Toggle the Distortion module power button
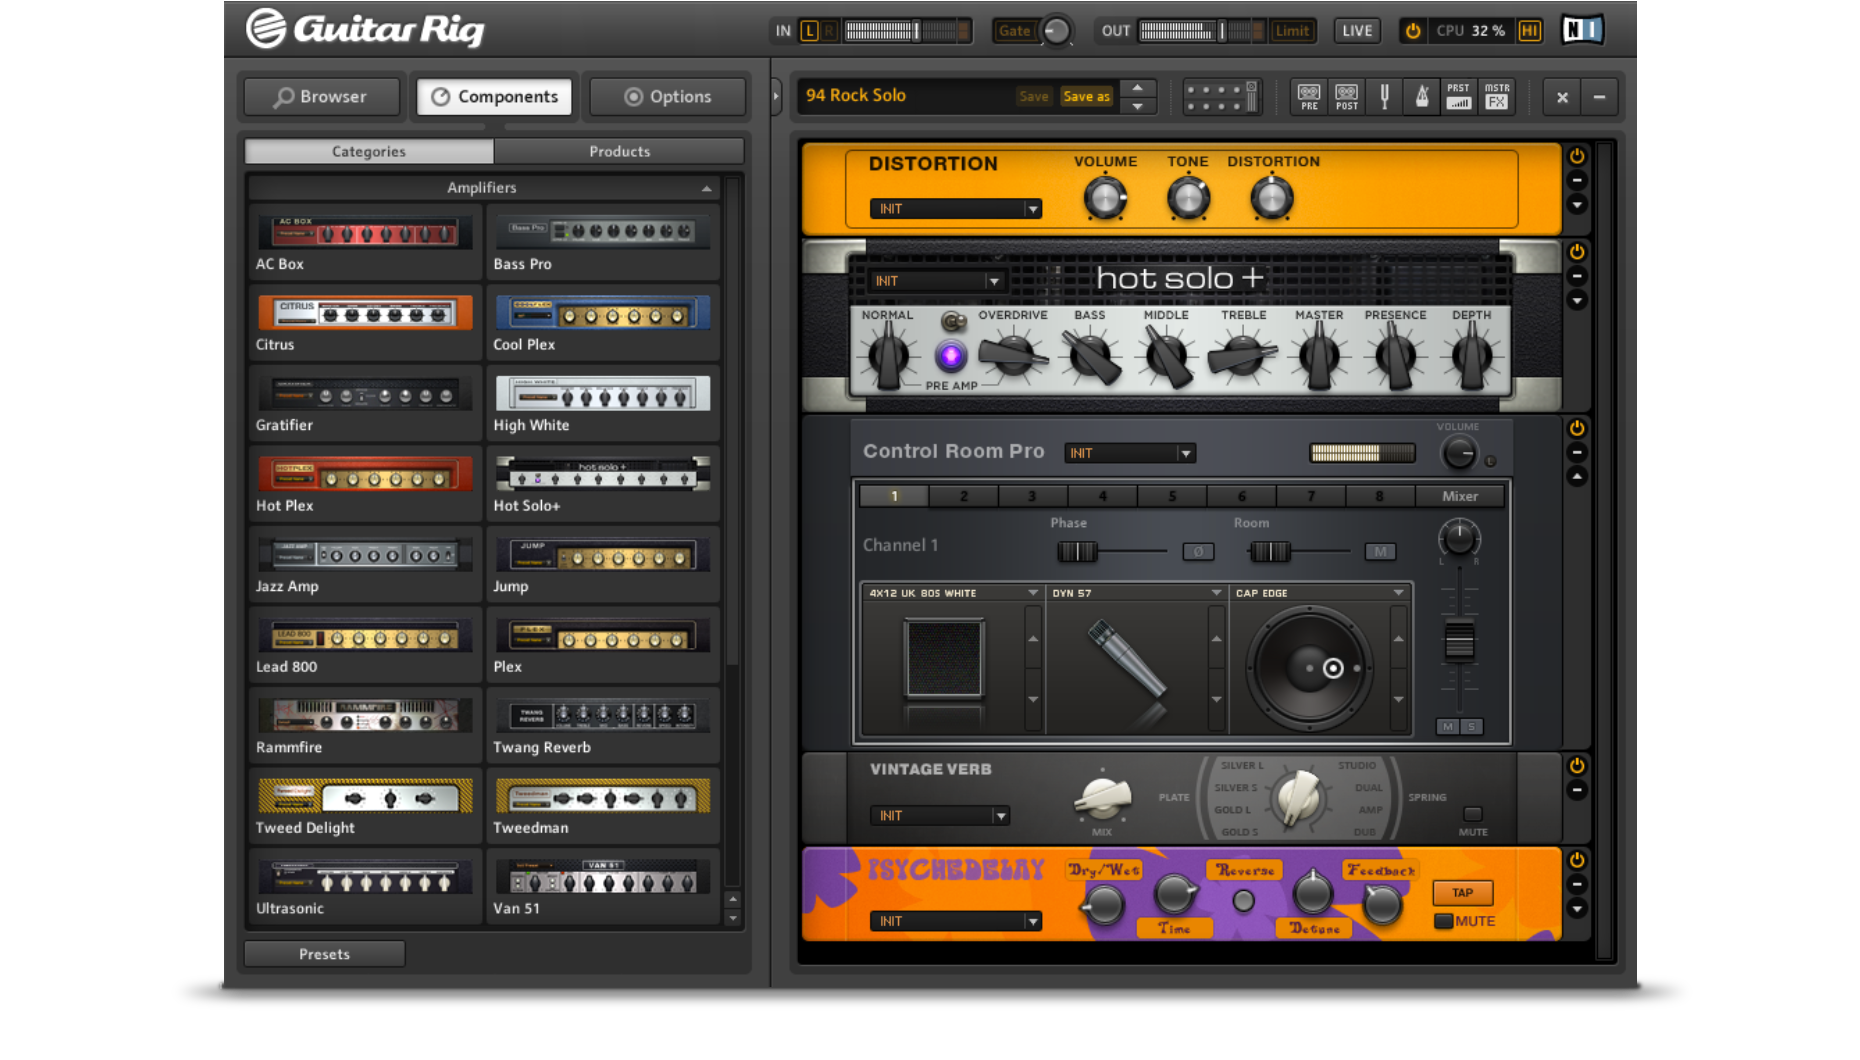Viewport: 1860px width, 1060px height. pos(1577,157)
